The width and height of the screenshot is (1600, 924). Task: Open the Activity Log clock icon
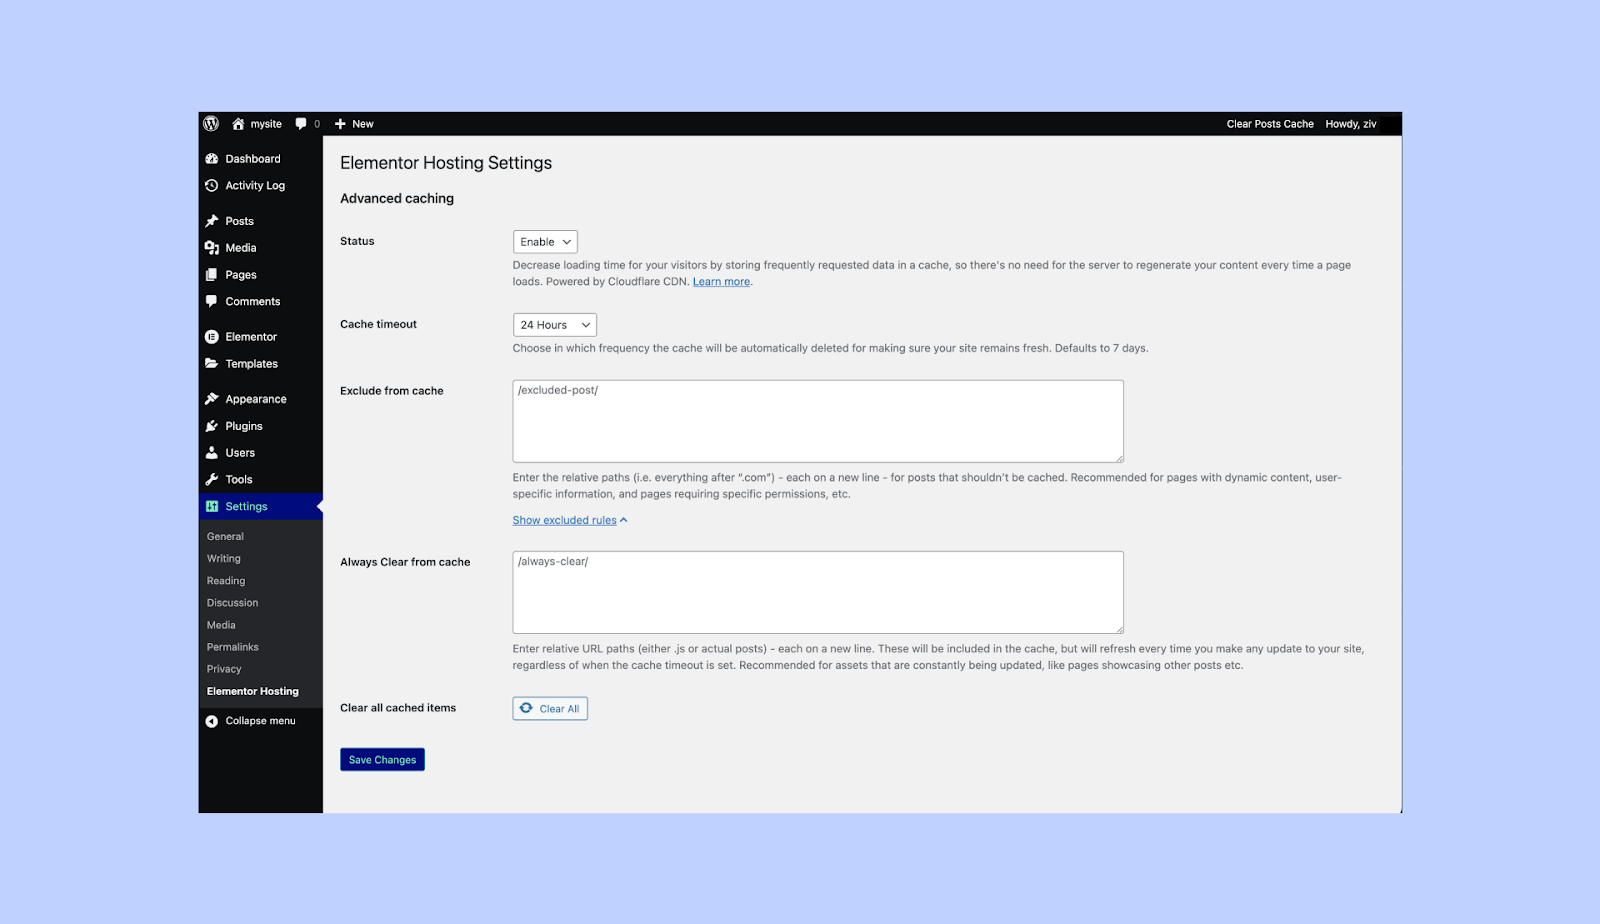click(x=212, y=186)
